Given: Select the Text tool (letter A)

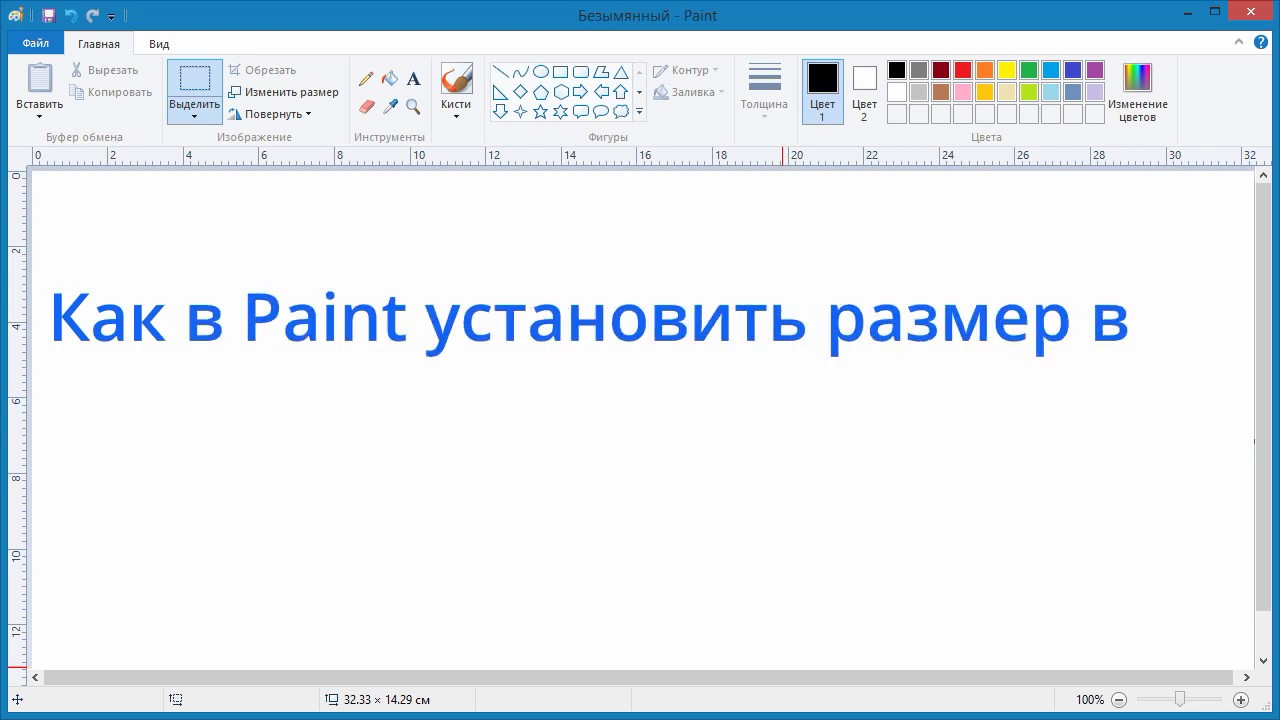Looking at the screenshot, I should (413, 79).
